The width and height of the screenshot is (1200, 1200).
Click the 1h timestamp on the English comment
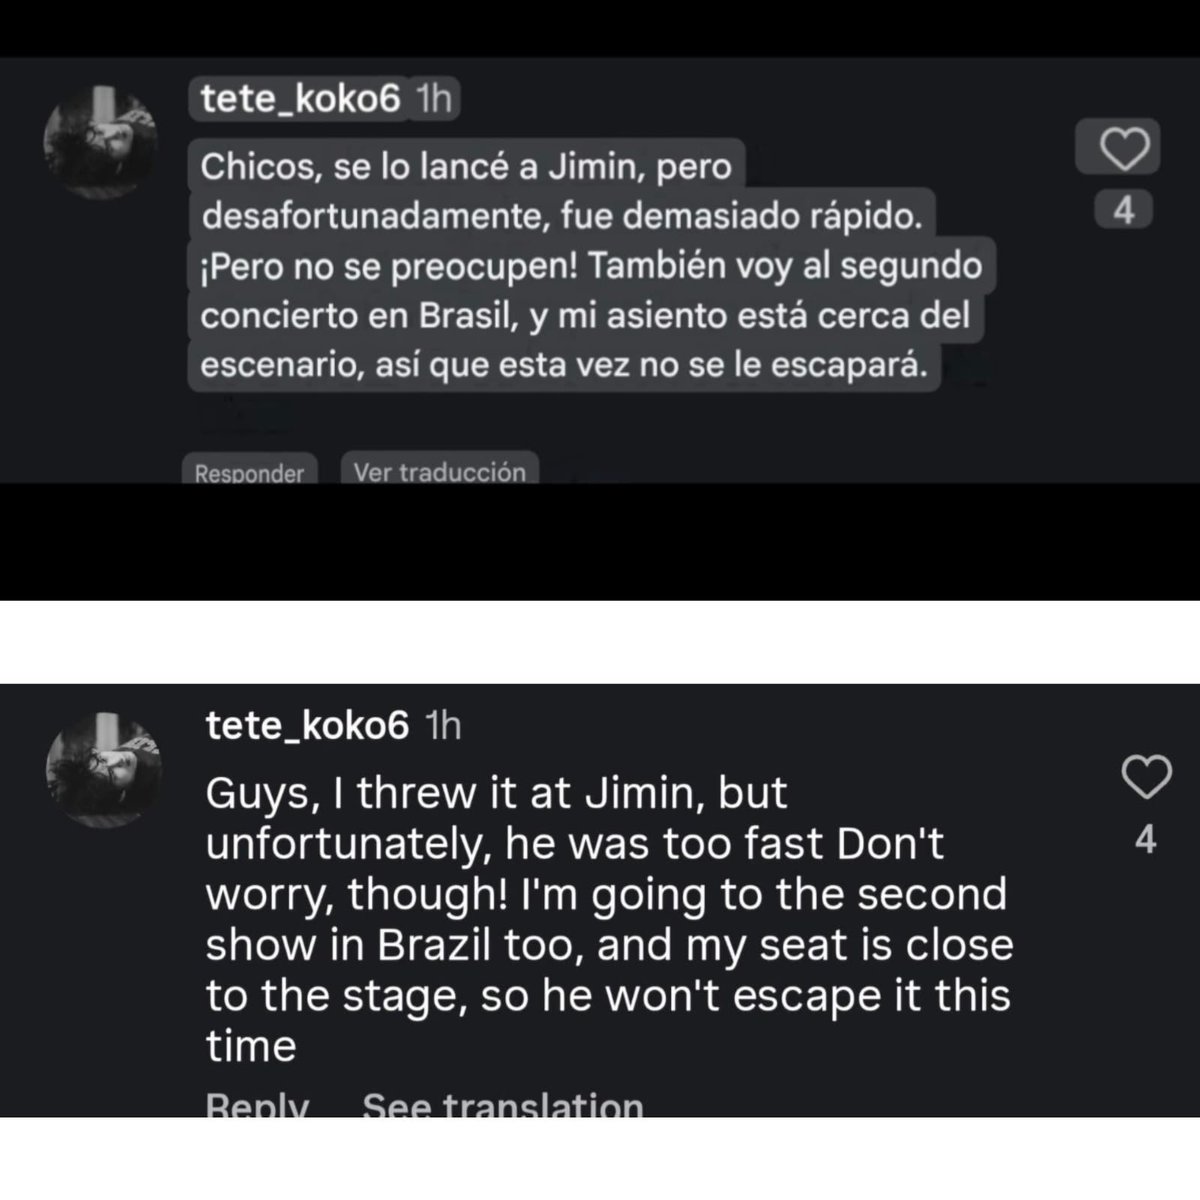[443, 725]
